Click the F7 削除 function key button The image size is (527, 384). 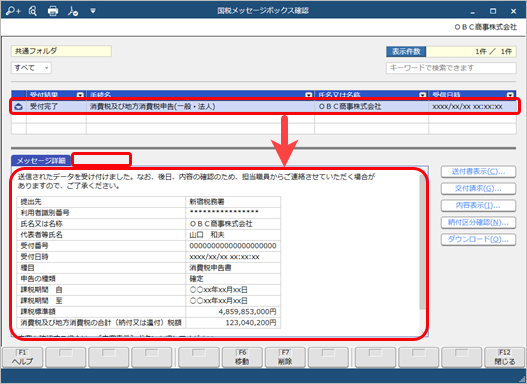click(285, 357)
